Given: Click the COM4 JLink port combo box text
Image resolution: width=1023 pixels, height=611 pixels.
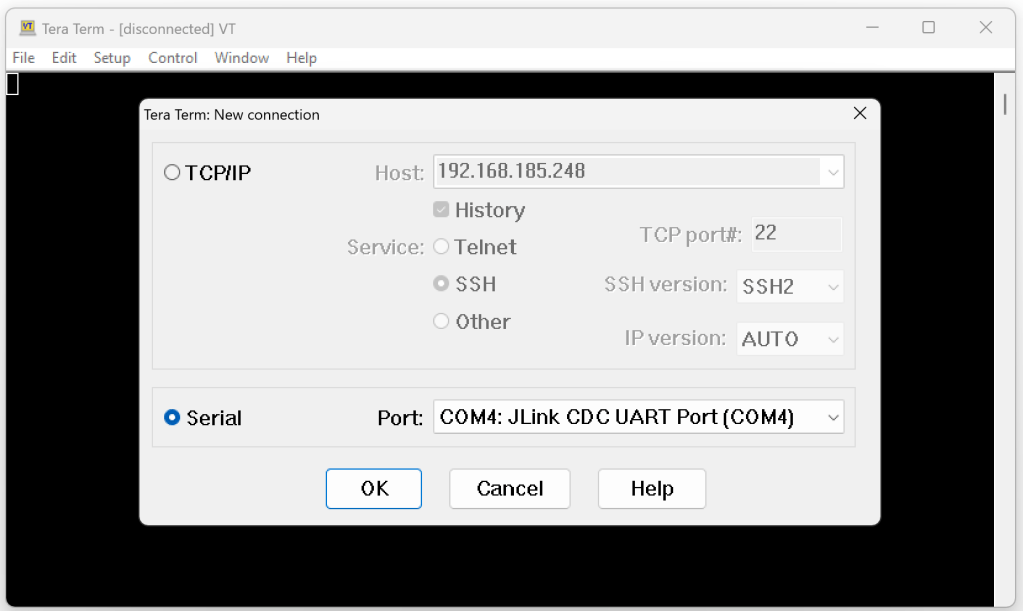Looking at the screenshot, I should 617,418.
